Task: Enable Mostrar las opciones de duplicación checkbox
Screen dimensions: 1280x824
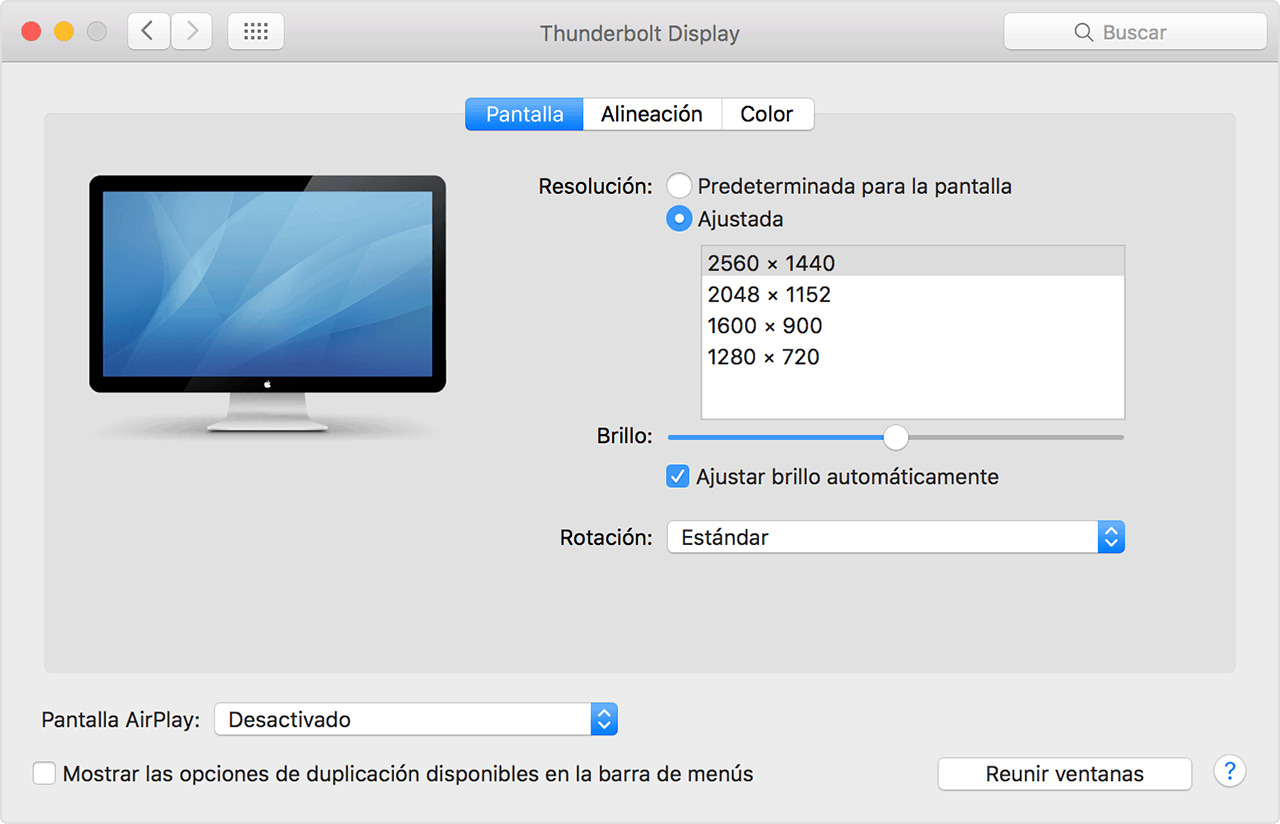Action: pyautogui.click(x=44, y=774)
